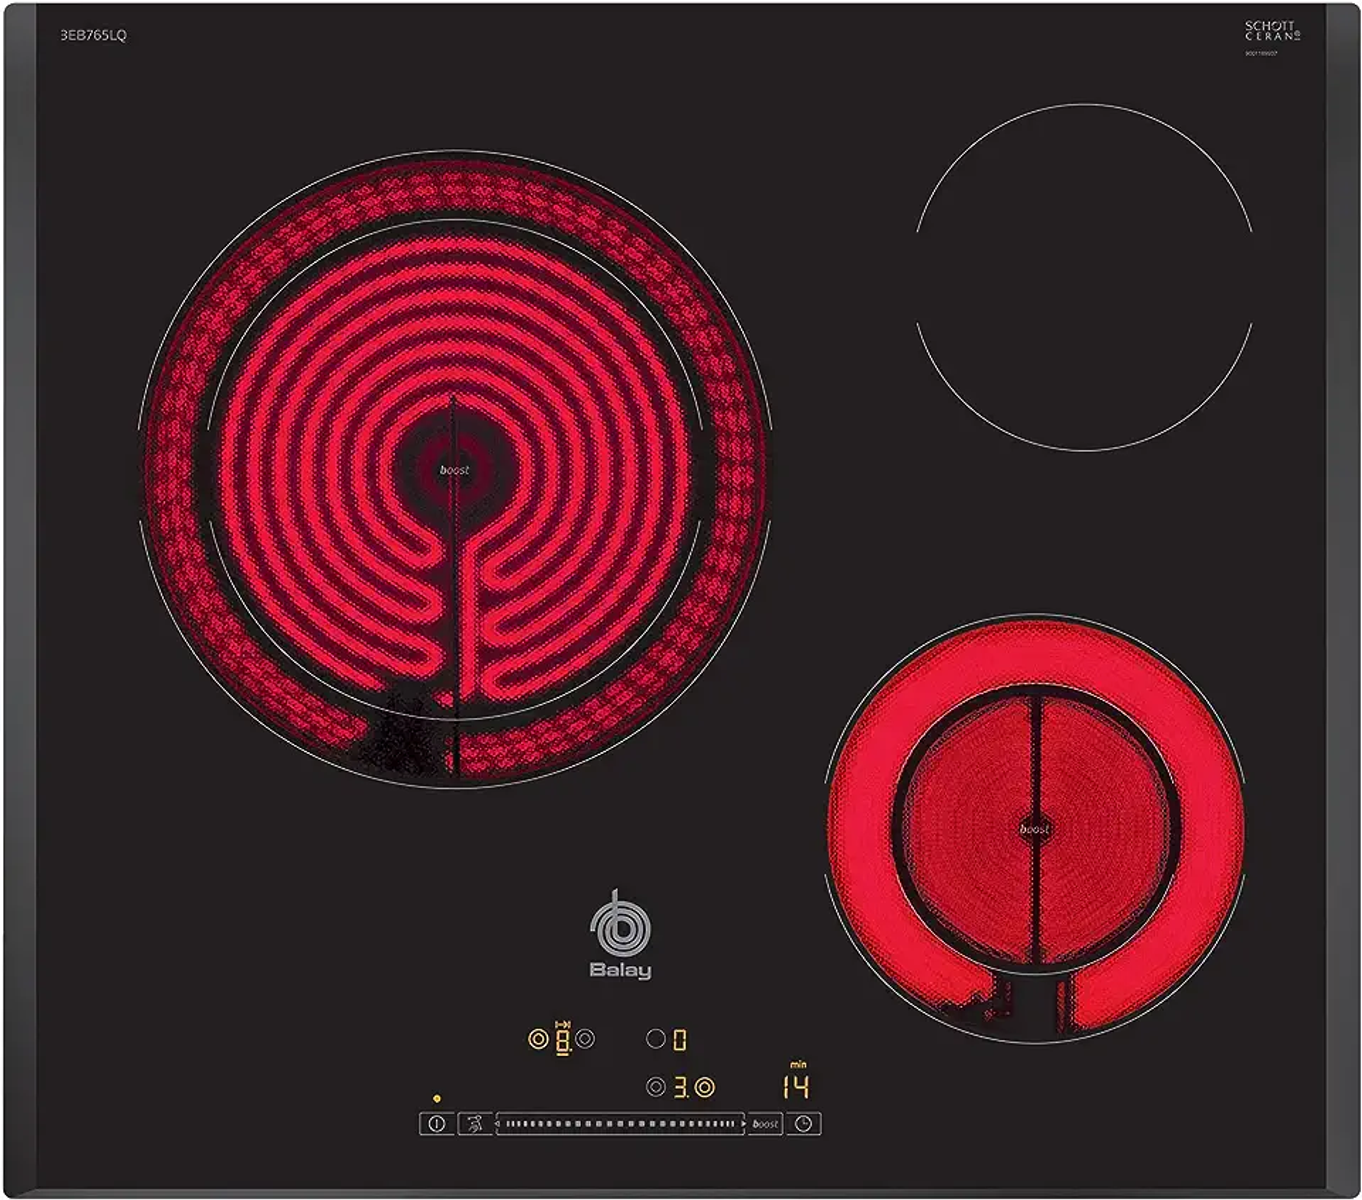Tap the power level 8 display
The height and width of the screenshot is (1200, 1362).
(563, 1041)
